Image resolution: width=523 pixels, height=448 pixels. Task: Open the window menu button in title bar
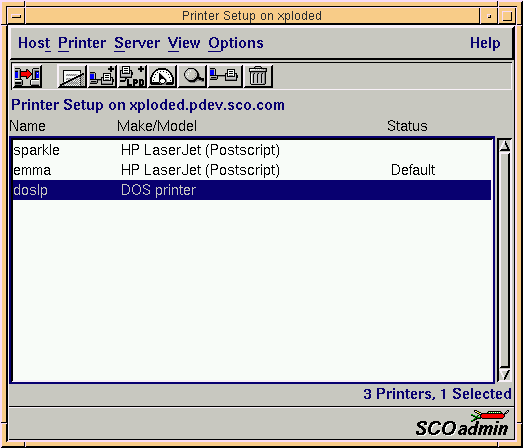[x=16, y=16]
